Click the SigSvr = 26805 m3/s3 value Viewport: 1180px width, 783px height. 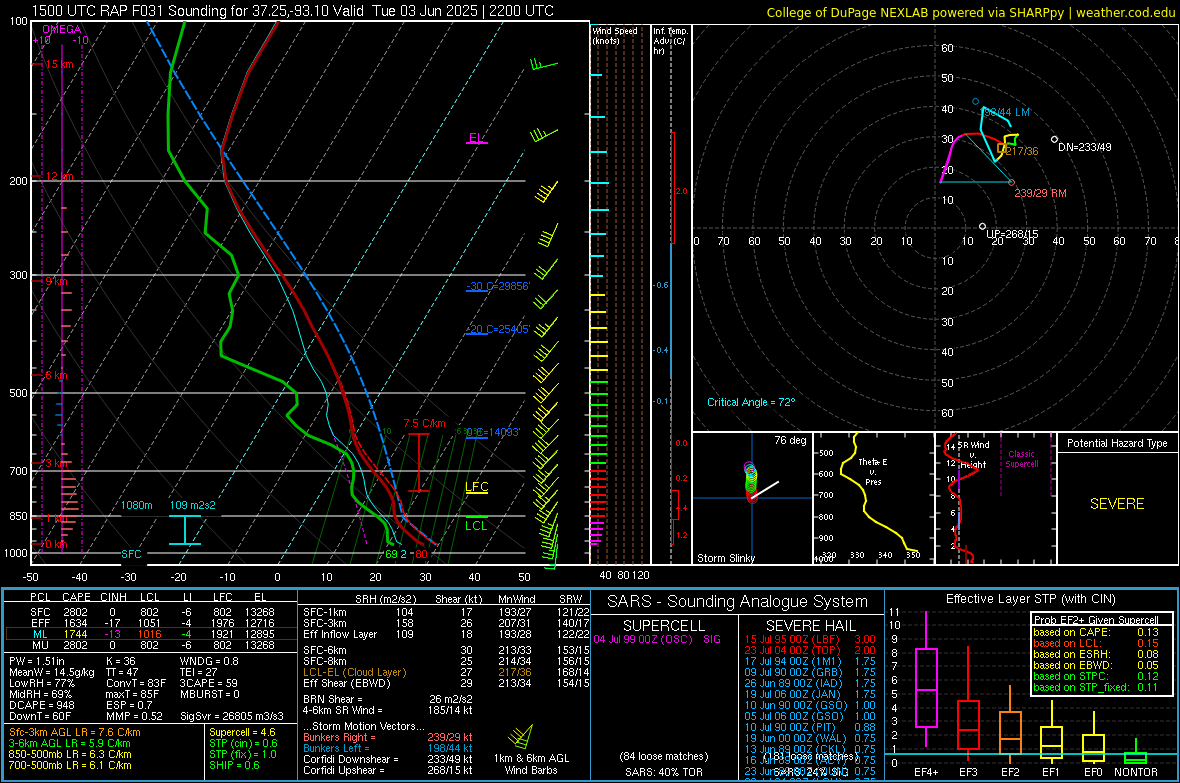(232, 716)
